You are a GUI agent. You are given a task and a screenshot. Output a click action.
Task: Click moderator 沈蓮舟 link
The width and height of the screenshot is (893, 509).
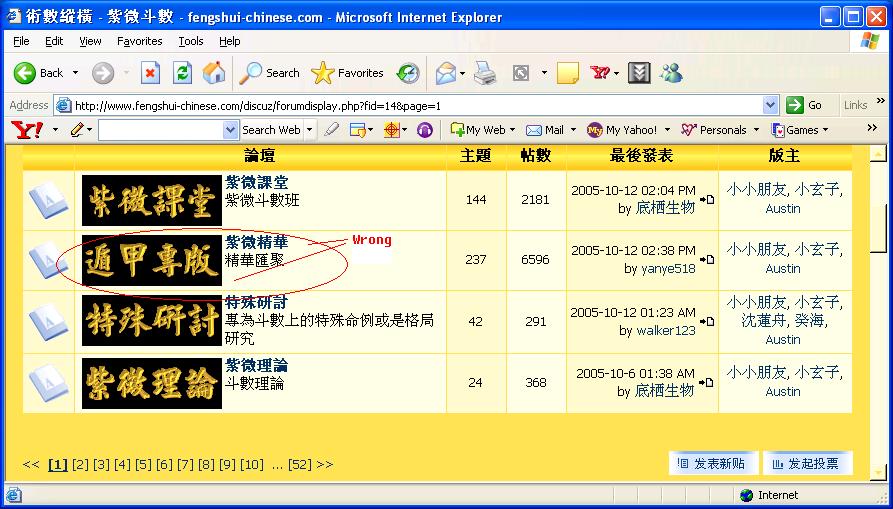763,321
